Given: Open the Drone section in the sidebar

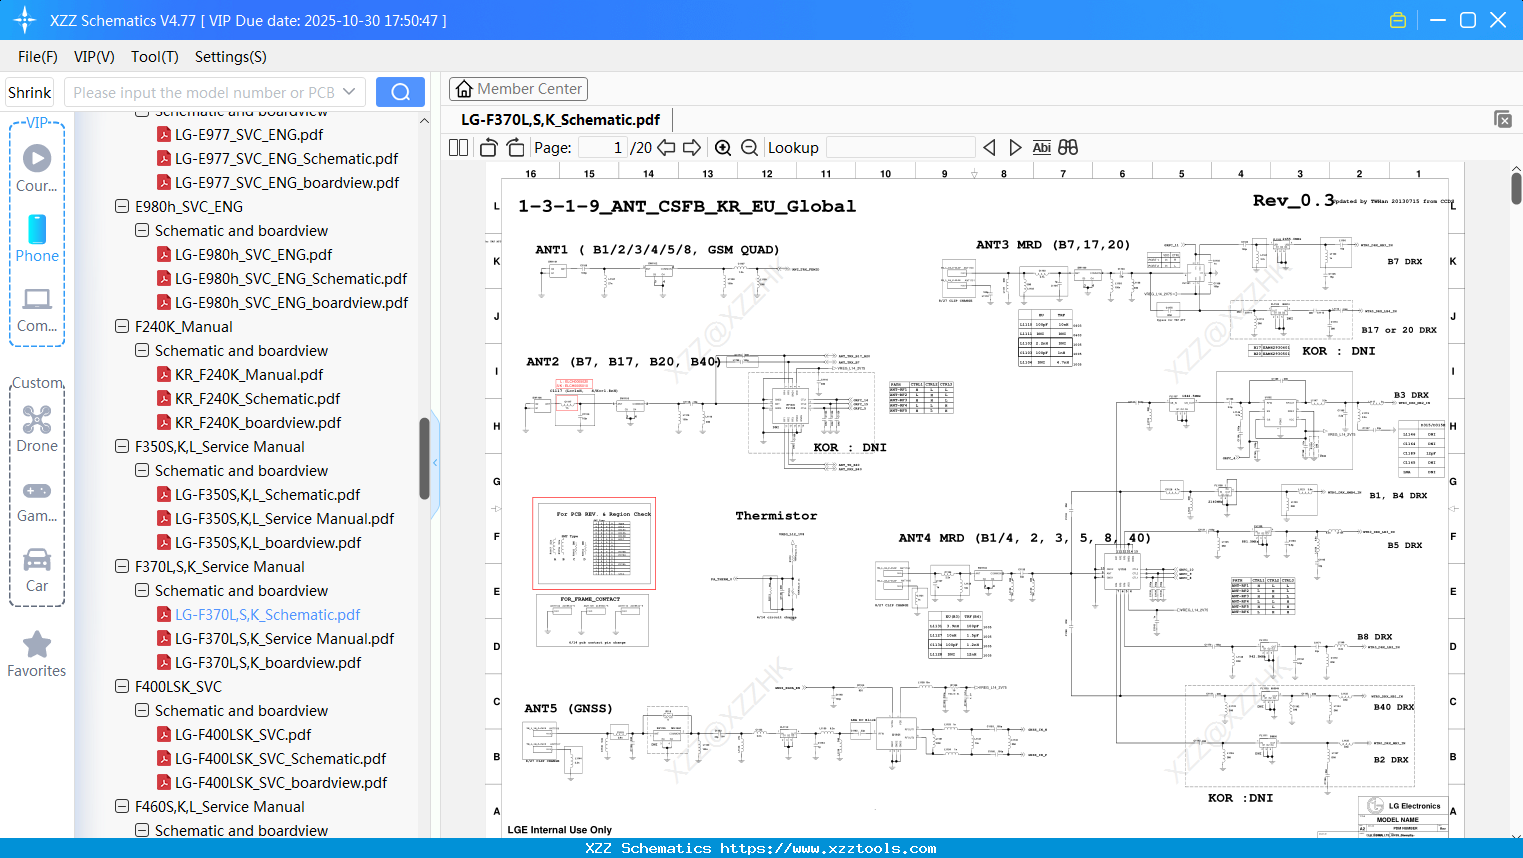Looking at the screenshot, I should pos(37,425).
